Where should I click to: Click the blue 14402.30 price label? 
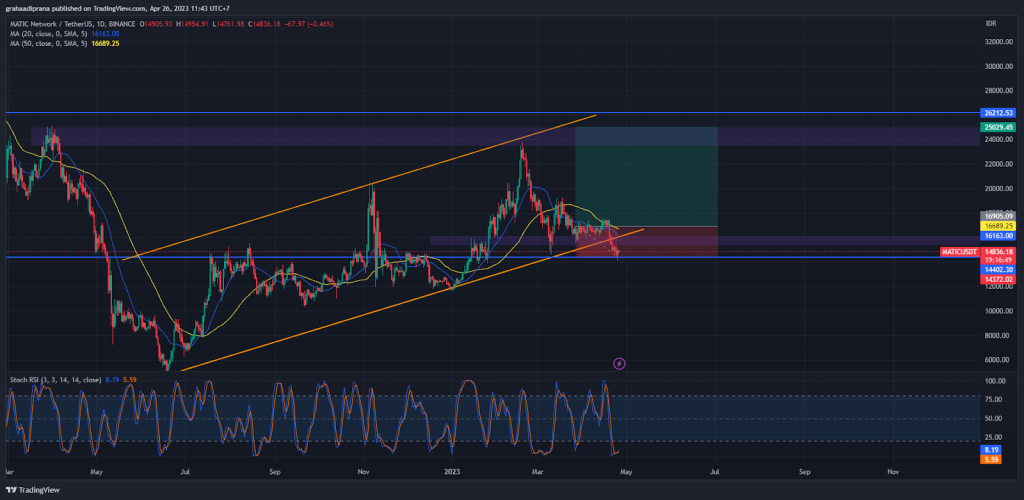click(997, 269)
